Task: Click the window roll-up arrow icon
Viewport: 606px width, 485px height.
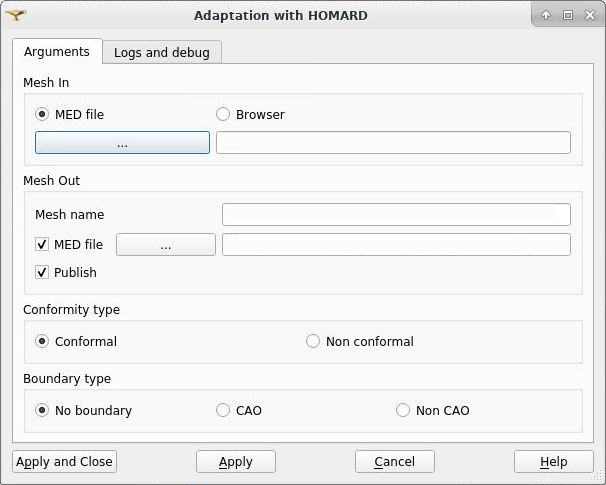Action: 546,15
